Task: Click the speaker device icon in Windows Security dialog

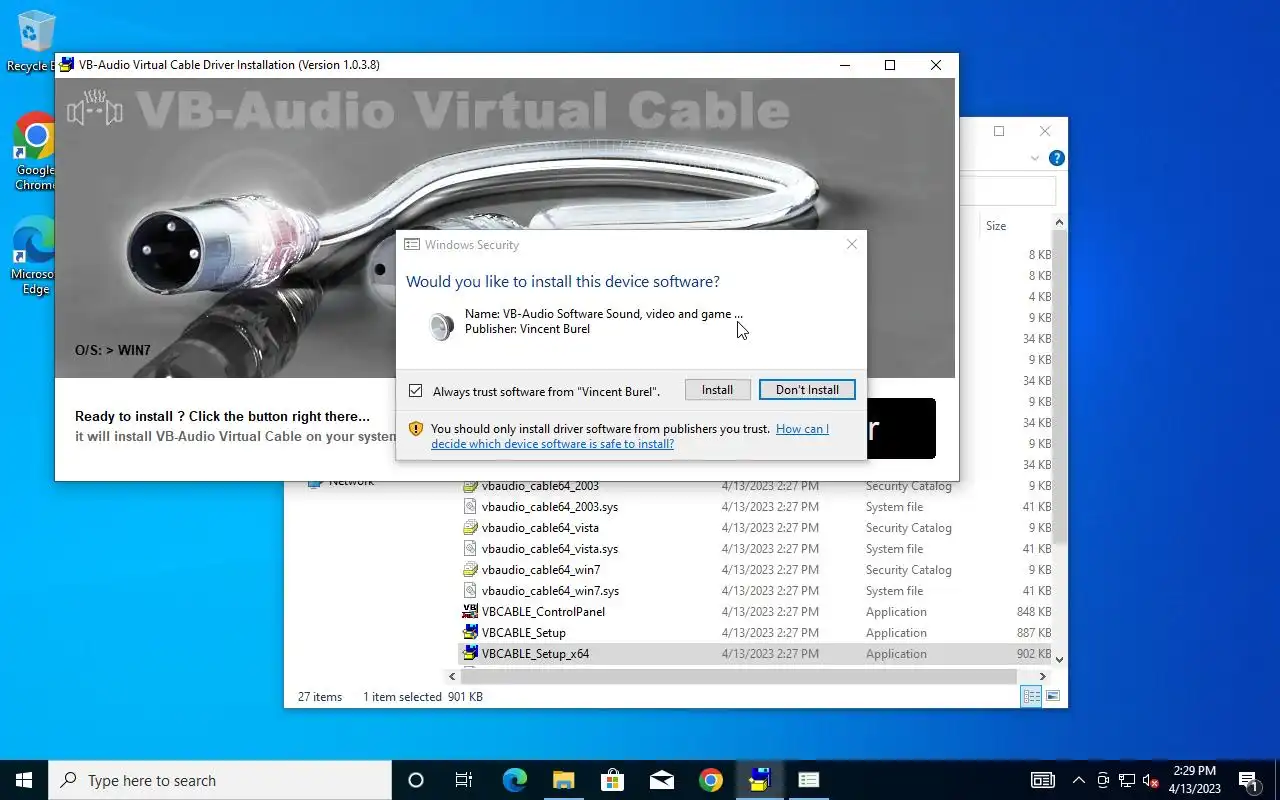Action: pos(441,326)
